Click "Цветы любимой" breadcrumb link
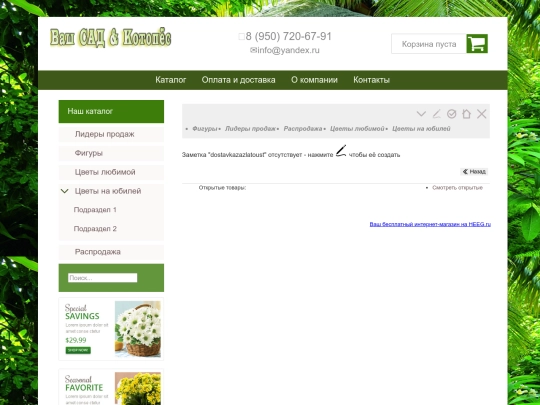The height and width of the screenshot is (405, 540). coord(357,128)
